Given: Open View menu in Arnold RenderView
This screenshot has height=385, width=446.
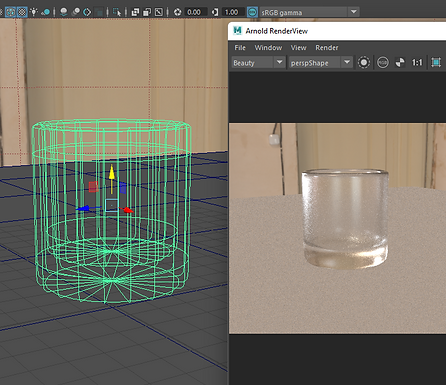Looking at the screenshot, I should [x=298, y=48].
